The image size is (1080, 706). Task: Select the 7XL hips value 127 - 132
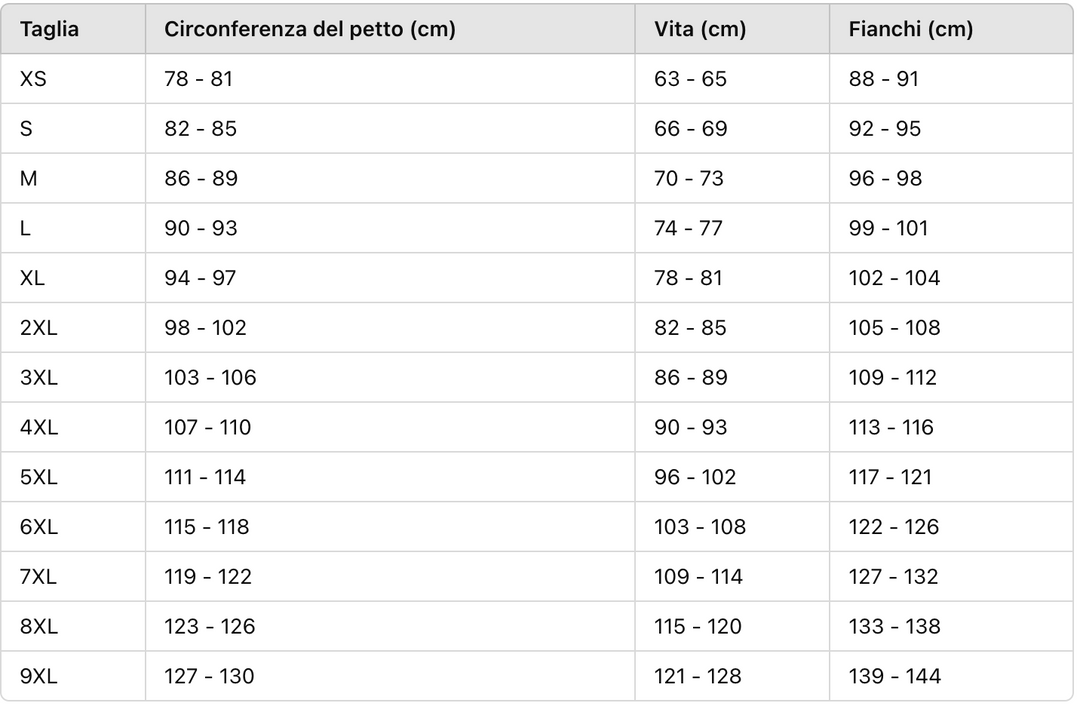tap(893, 577)
